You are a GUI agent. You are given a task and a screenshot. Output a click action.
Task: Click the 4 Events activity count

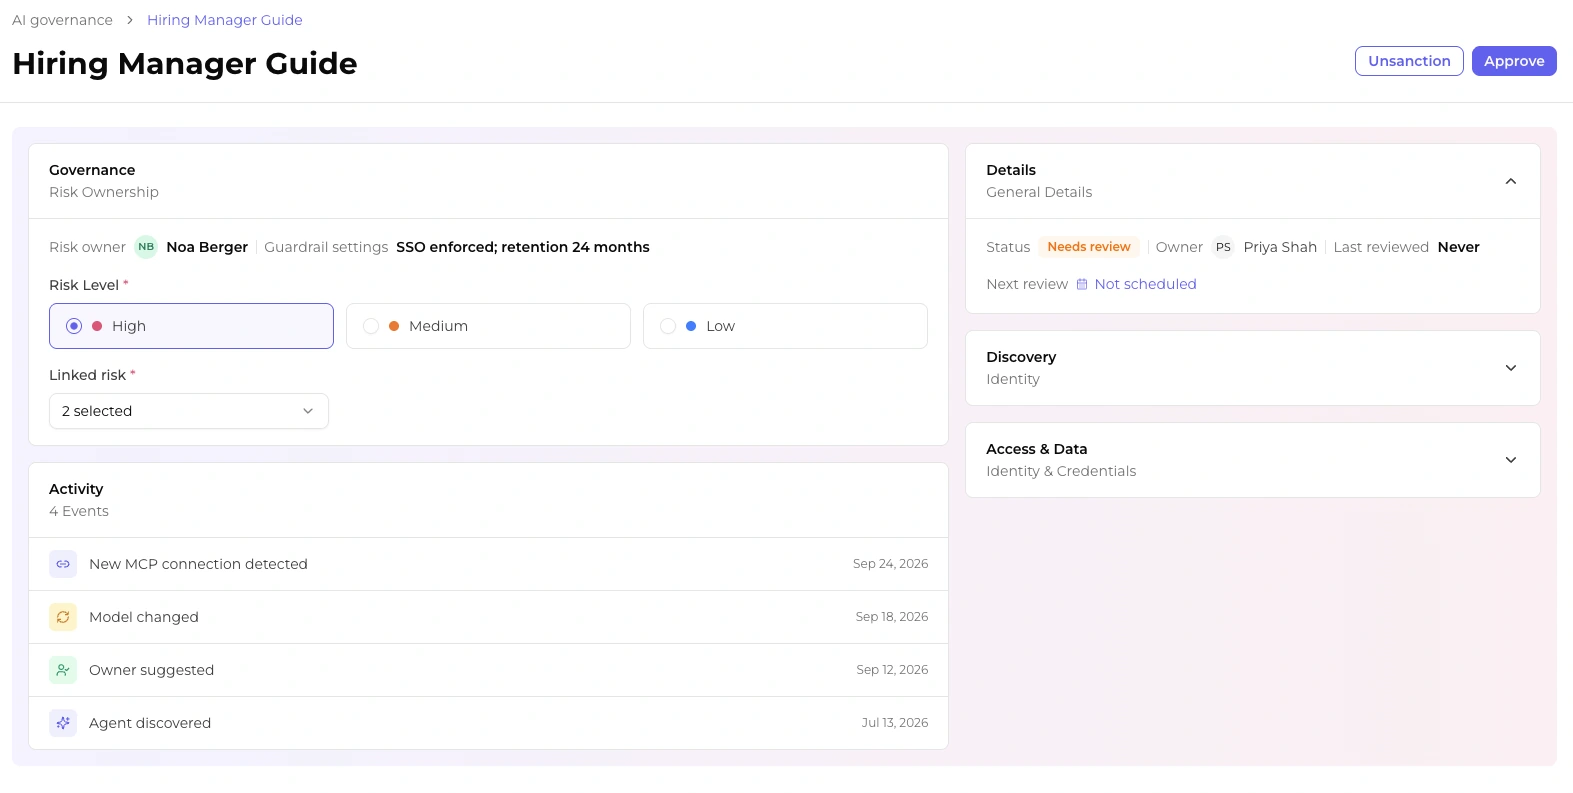(79, 511)
